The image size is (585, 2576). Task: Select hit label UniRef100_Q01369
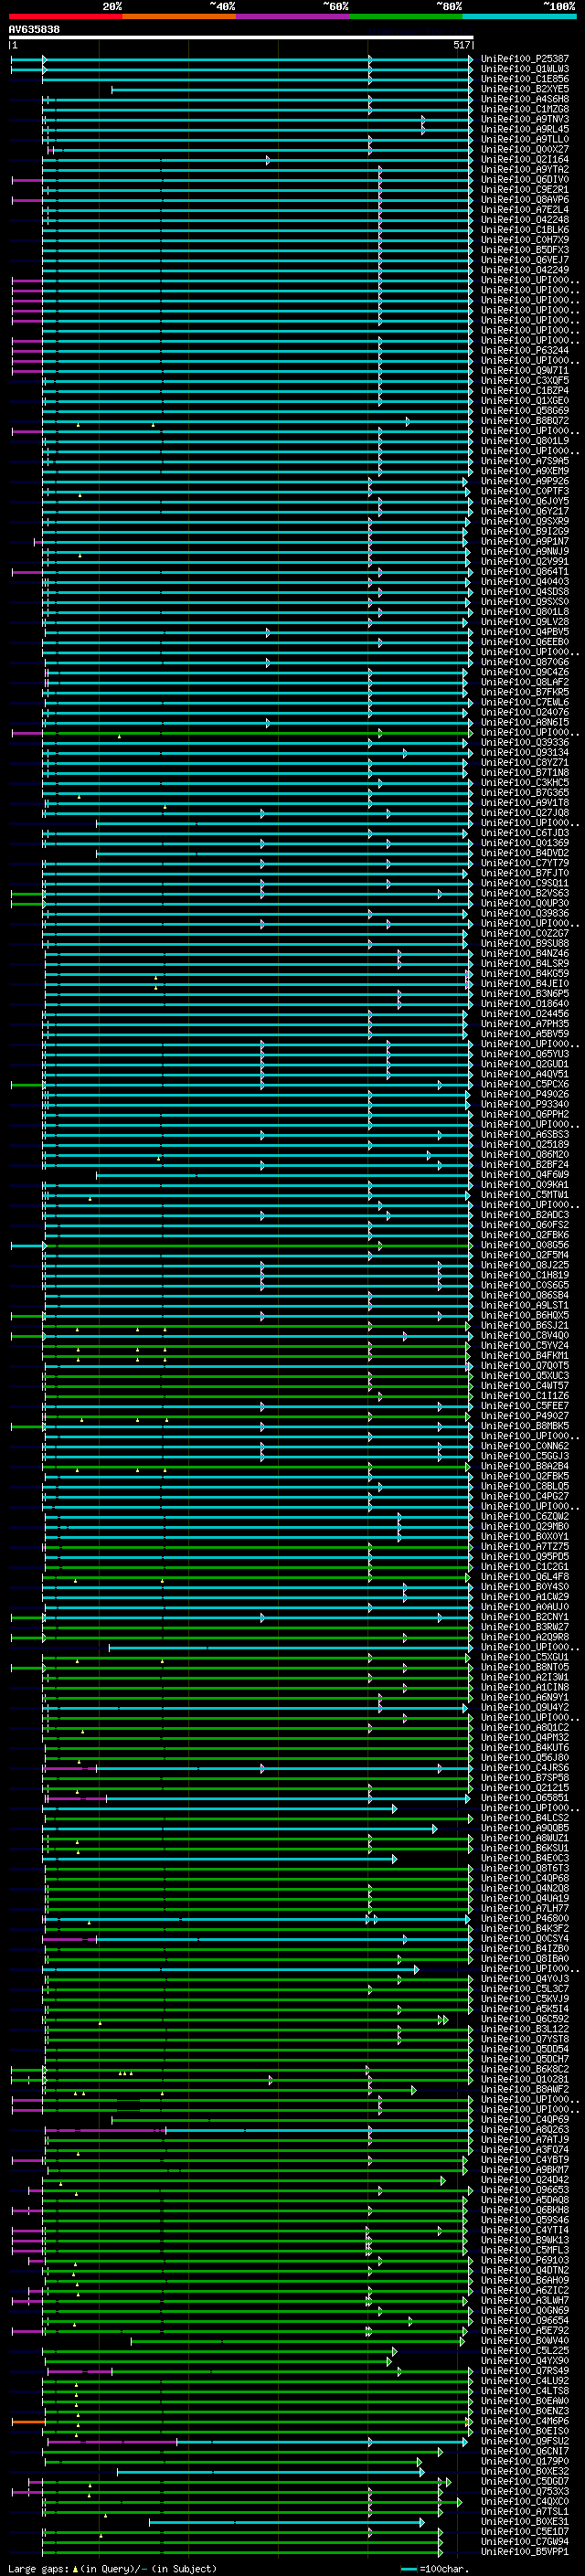pos(525,843)
